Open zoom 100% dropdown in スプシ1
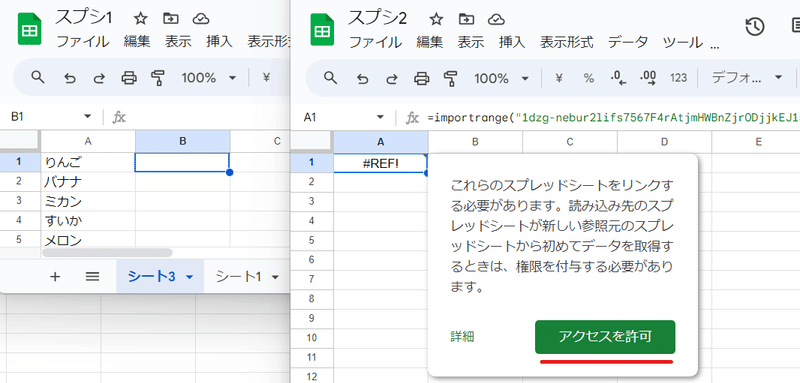This screenshot has height=383, width=800. pyautogui.click(x=209, y=78)
